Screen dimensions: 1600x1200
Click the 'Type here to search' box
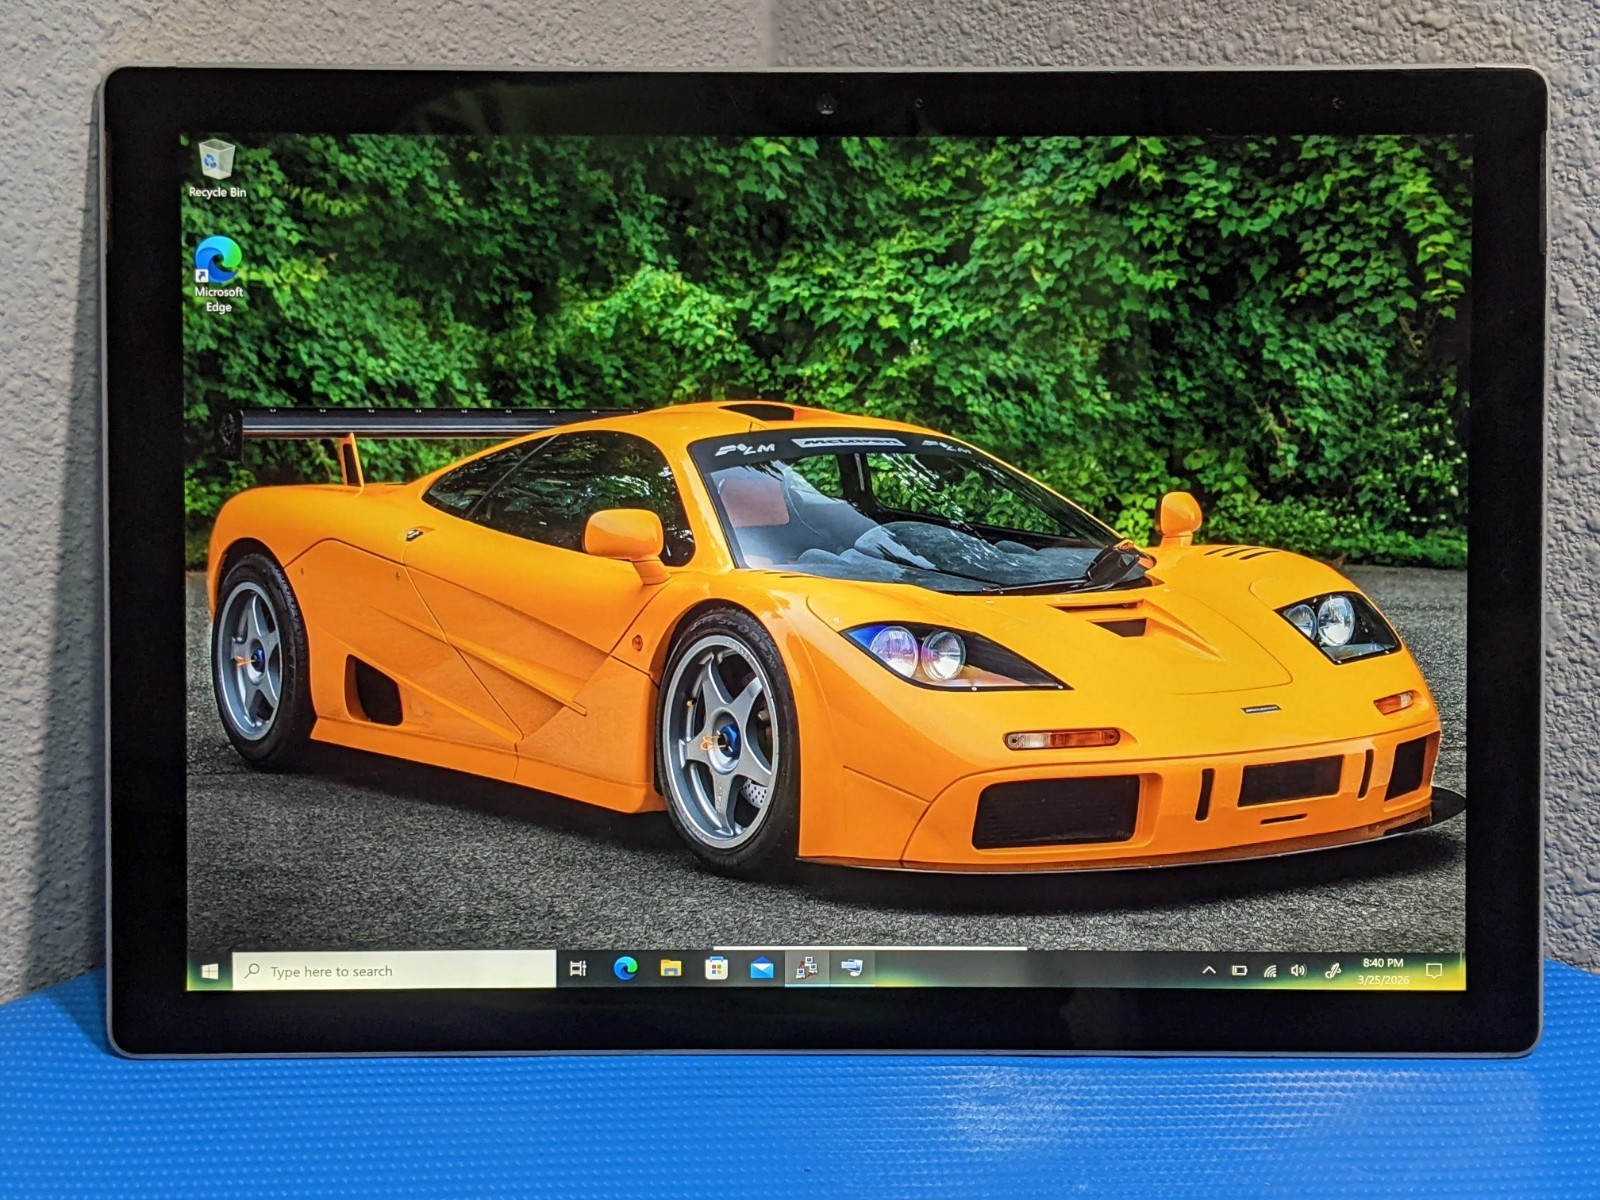(x=394, y=970)
